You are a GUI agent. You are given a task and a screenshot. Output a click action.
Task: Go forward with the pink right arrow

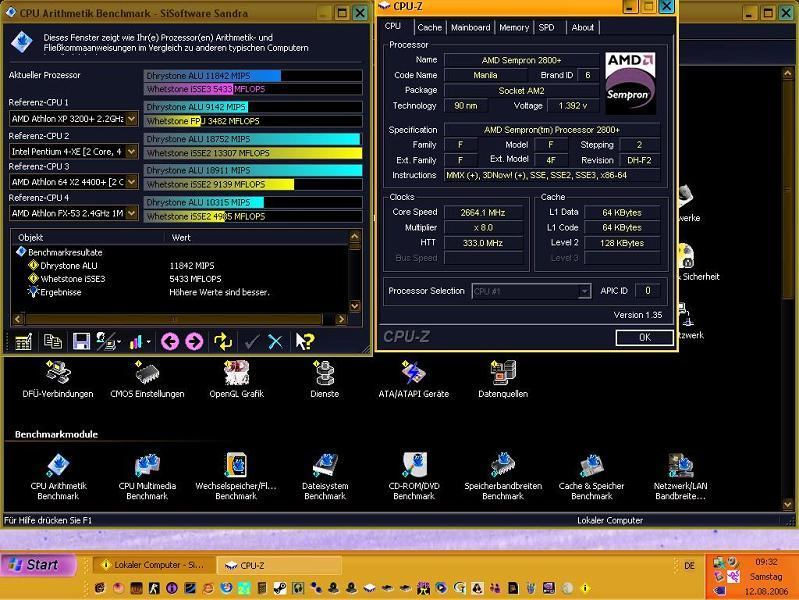click(194, 342)
